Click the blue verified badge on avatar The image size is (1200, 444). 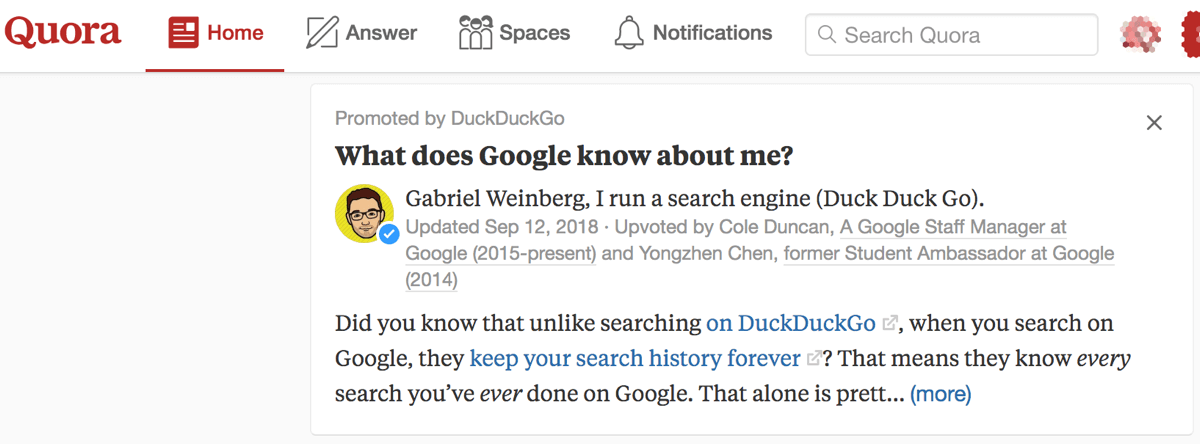click(389, 233)
